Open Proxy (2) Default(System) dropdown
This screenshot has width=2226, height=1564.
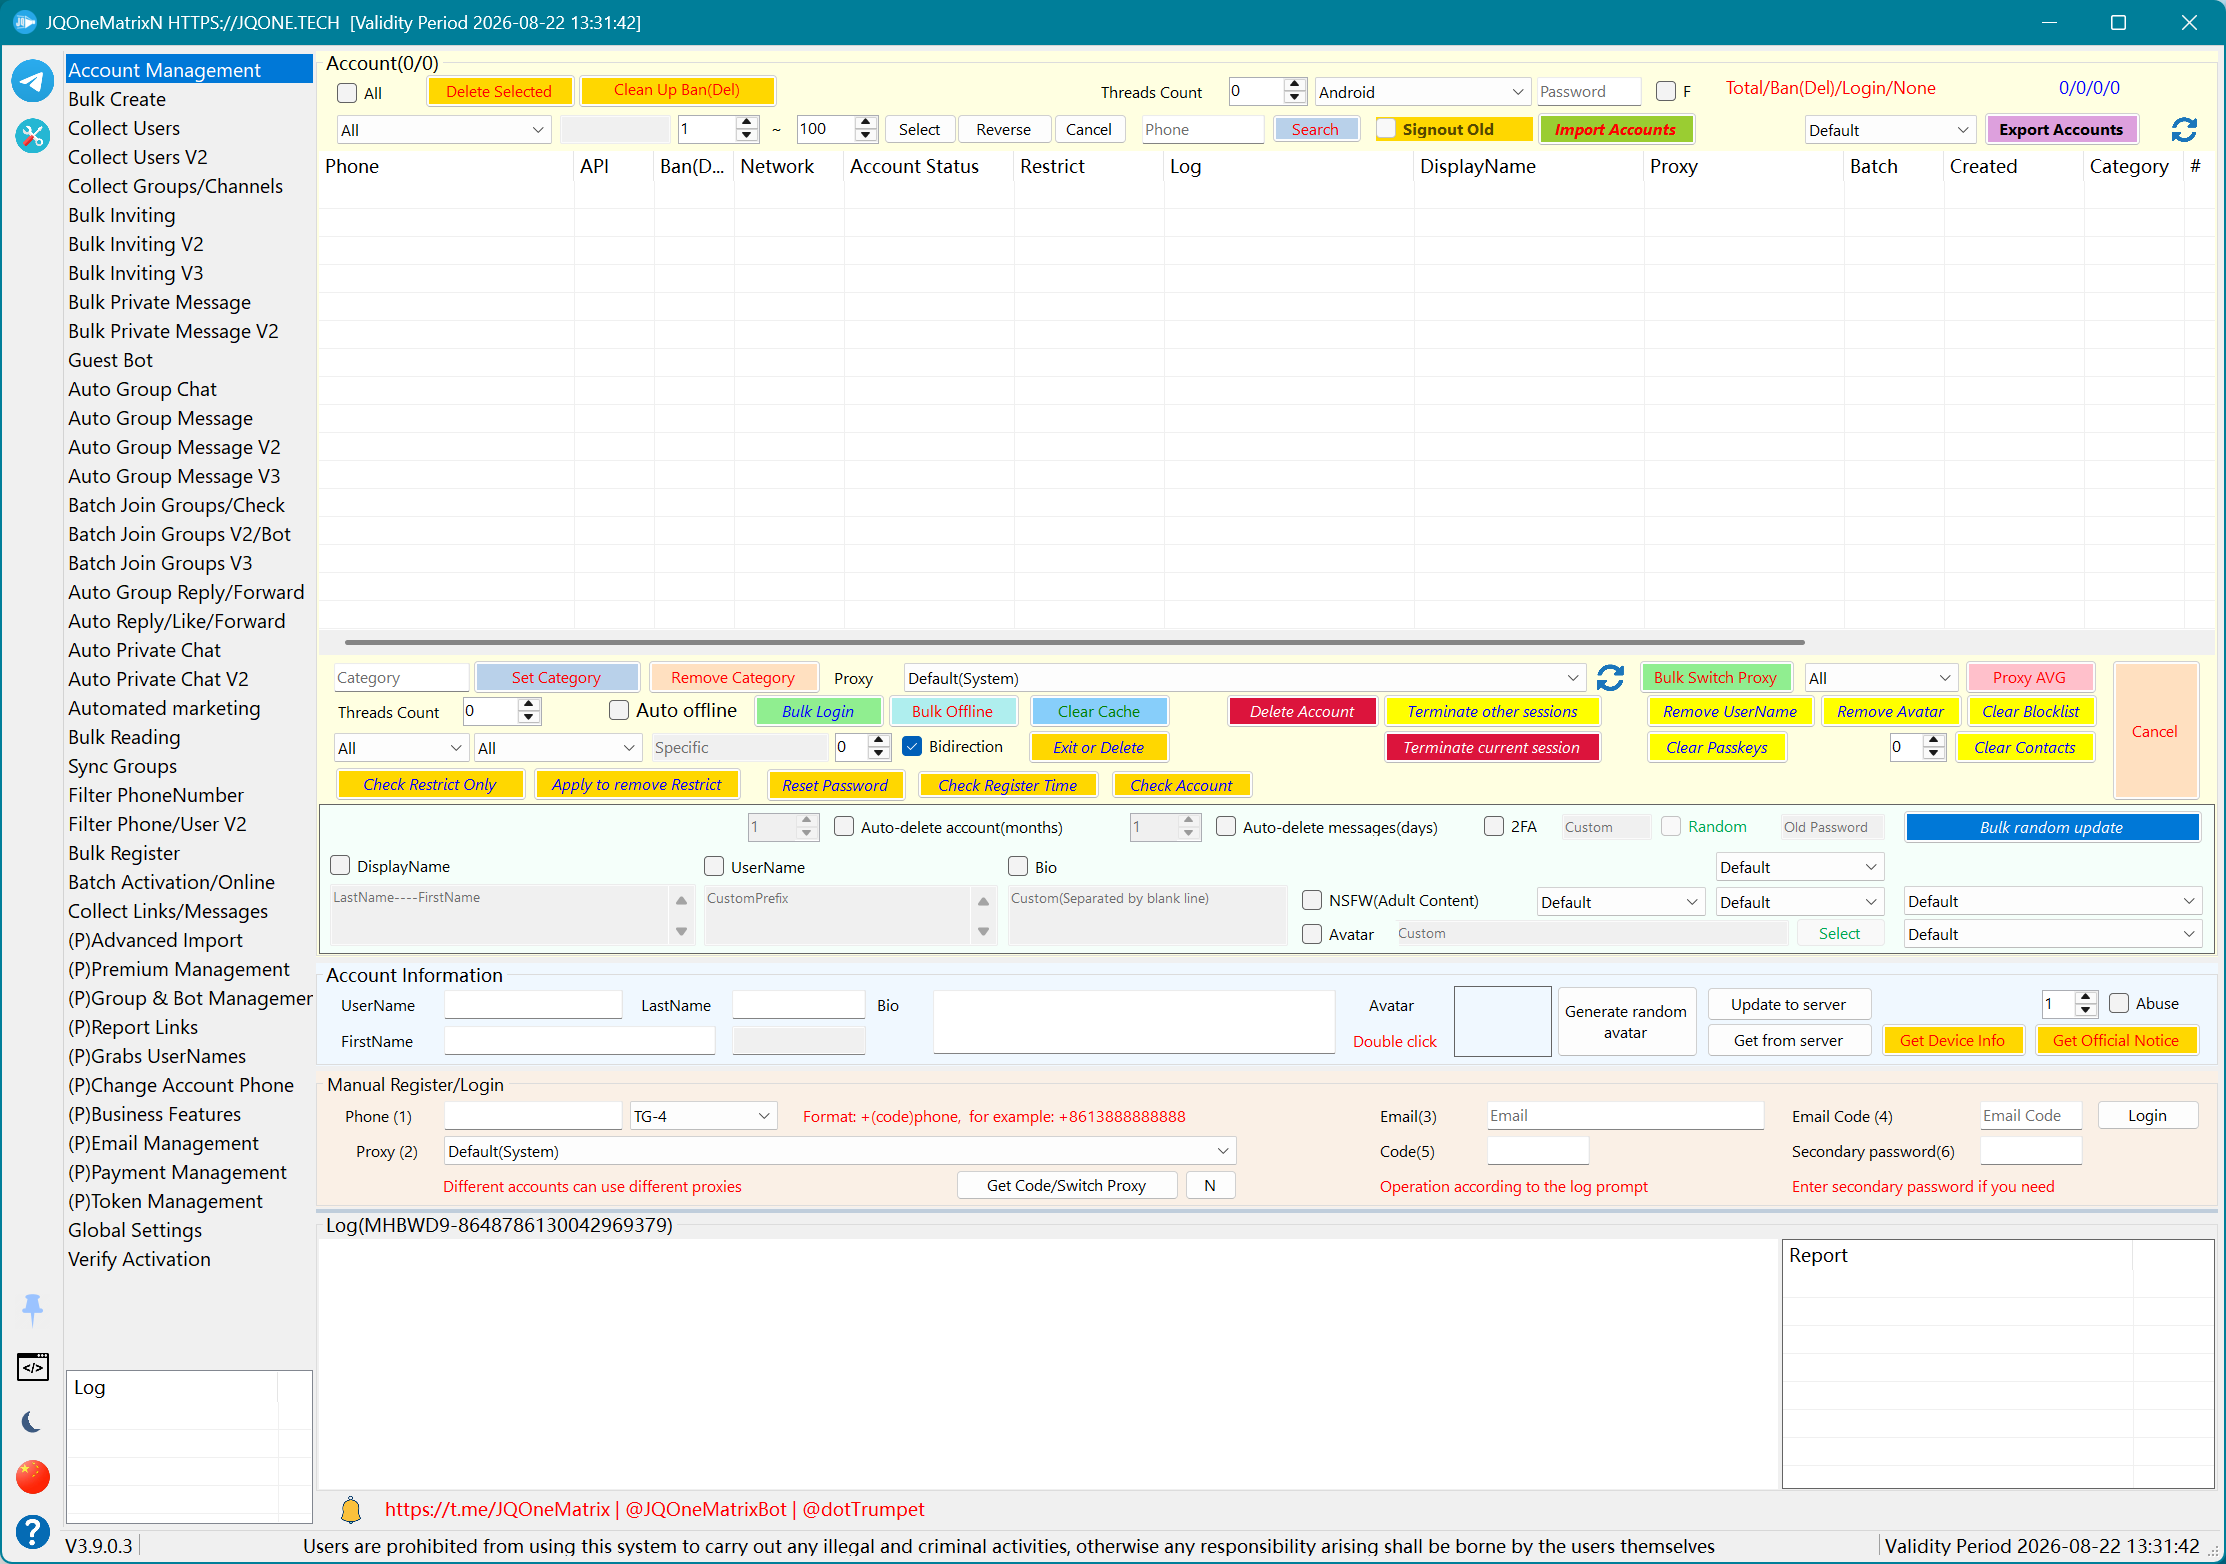(x=840, y=1151)
